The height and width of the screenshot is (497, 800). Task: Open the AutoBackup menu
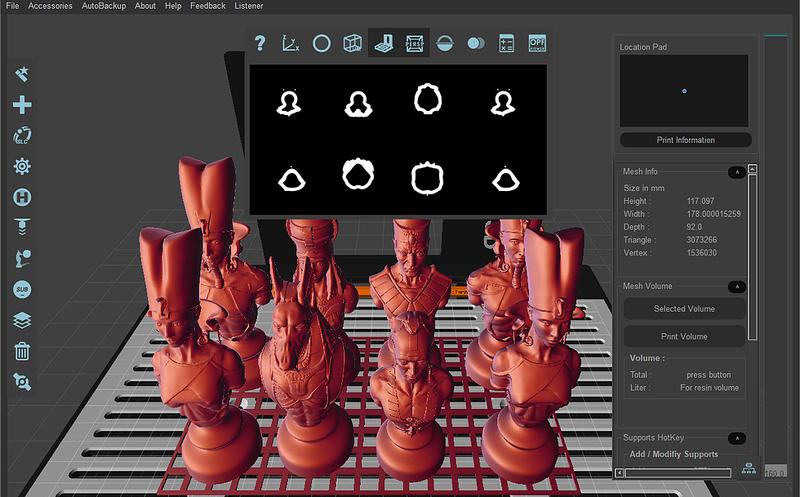tap(104, 6)
